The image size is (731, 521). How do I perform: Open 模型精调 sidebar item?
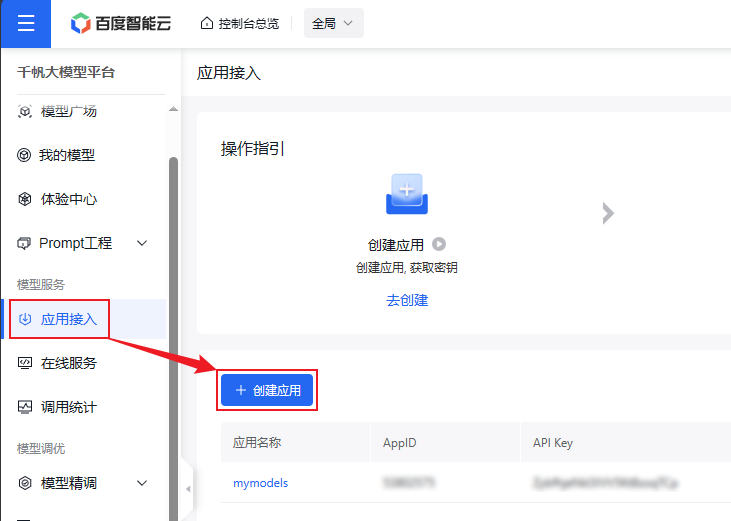point(69,483)
